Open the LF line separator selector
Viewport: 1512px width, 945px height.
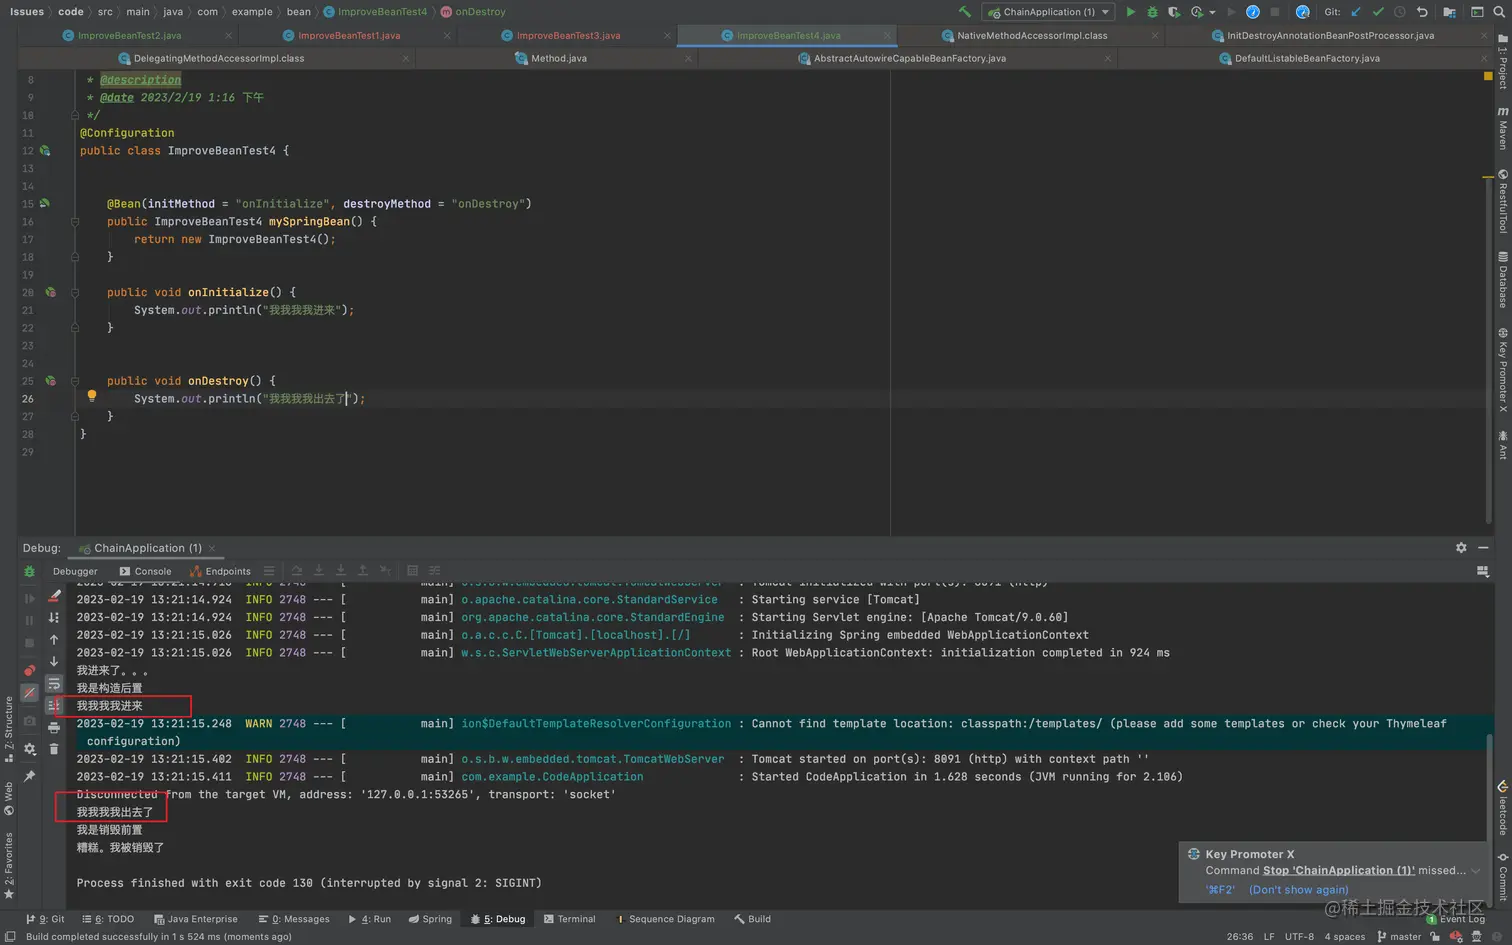pyautogui.click(x=1269, y=937)
